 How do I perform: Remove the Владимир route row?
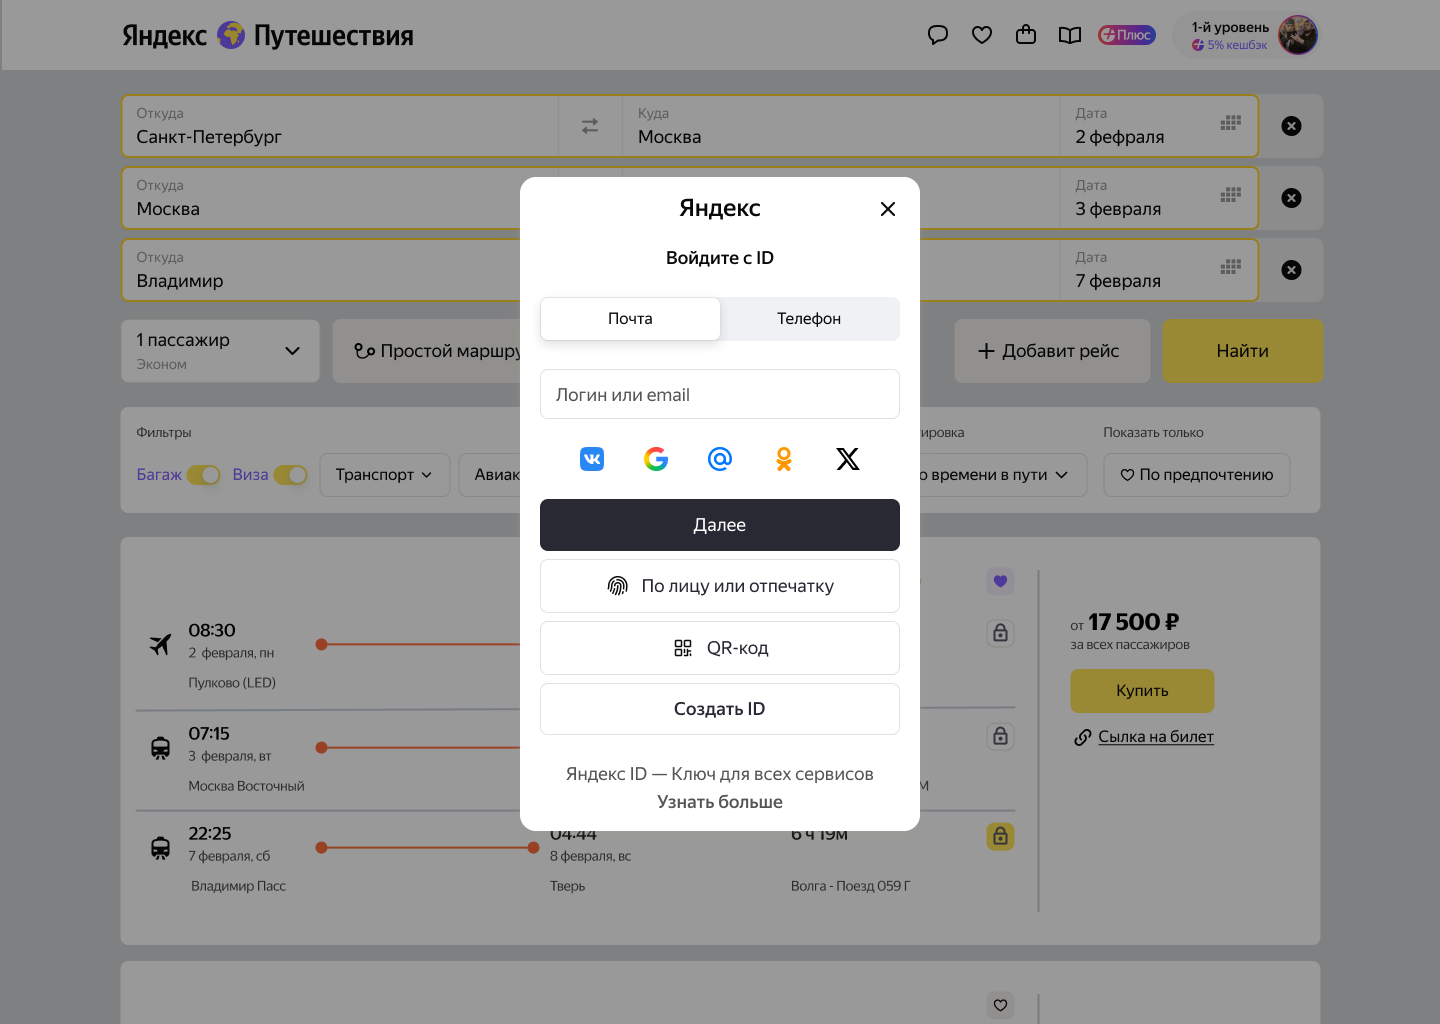pos(1292,270)
